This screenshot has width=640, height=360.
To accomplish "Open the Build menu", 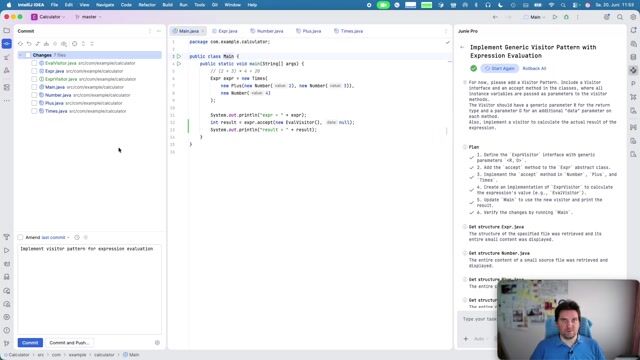I will [x=167, y=5].
